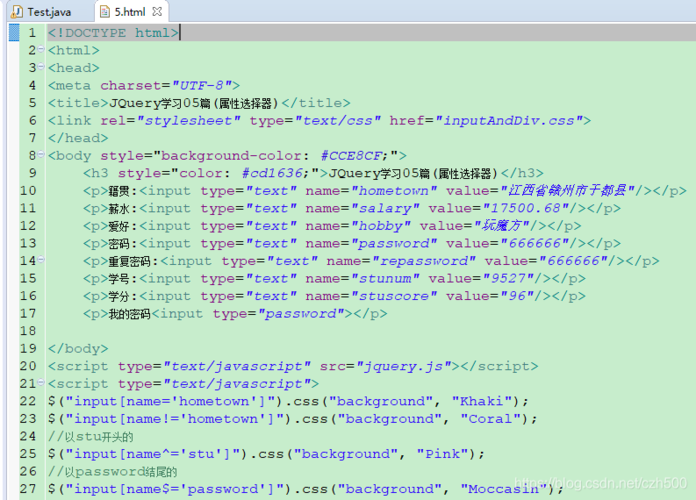
Task: Click the #cd1636 color value on line 9
Action: pyautogui.click(x=272, y=173)
